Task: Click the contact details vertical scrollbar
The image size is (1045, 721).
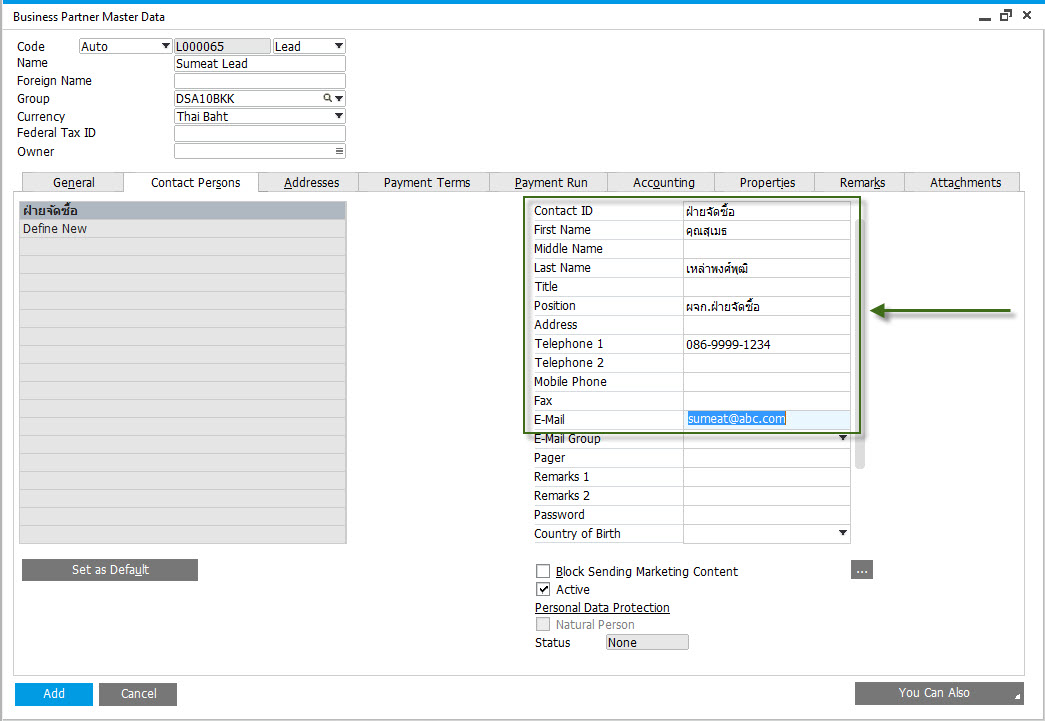Action: click(859, 343)
